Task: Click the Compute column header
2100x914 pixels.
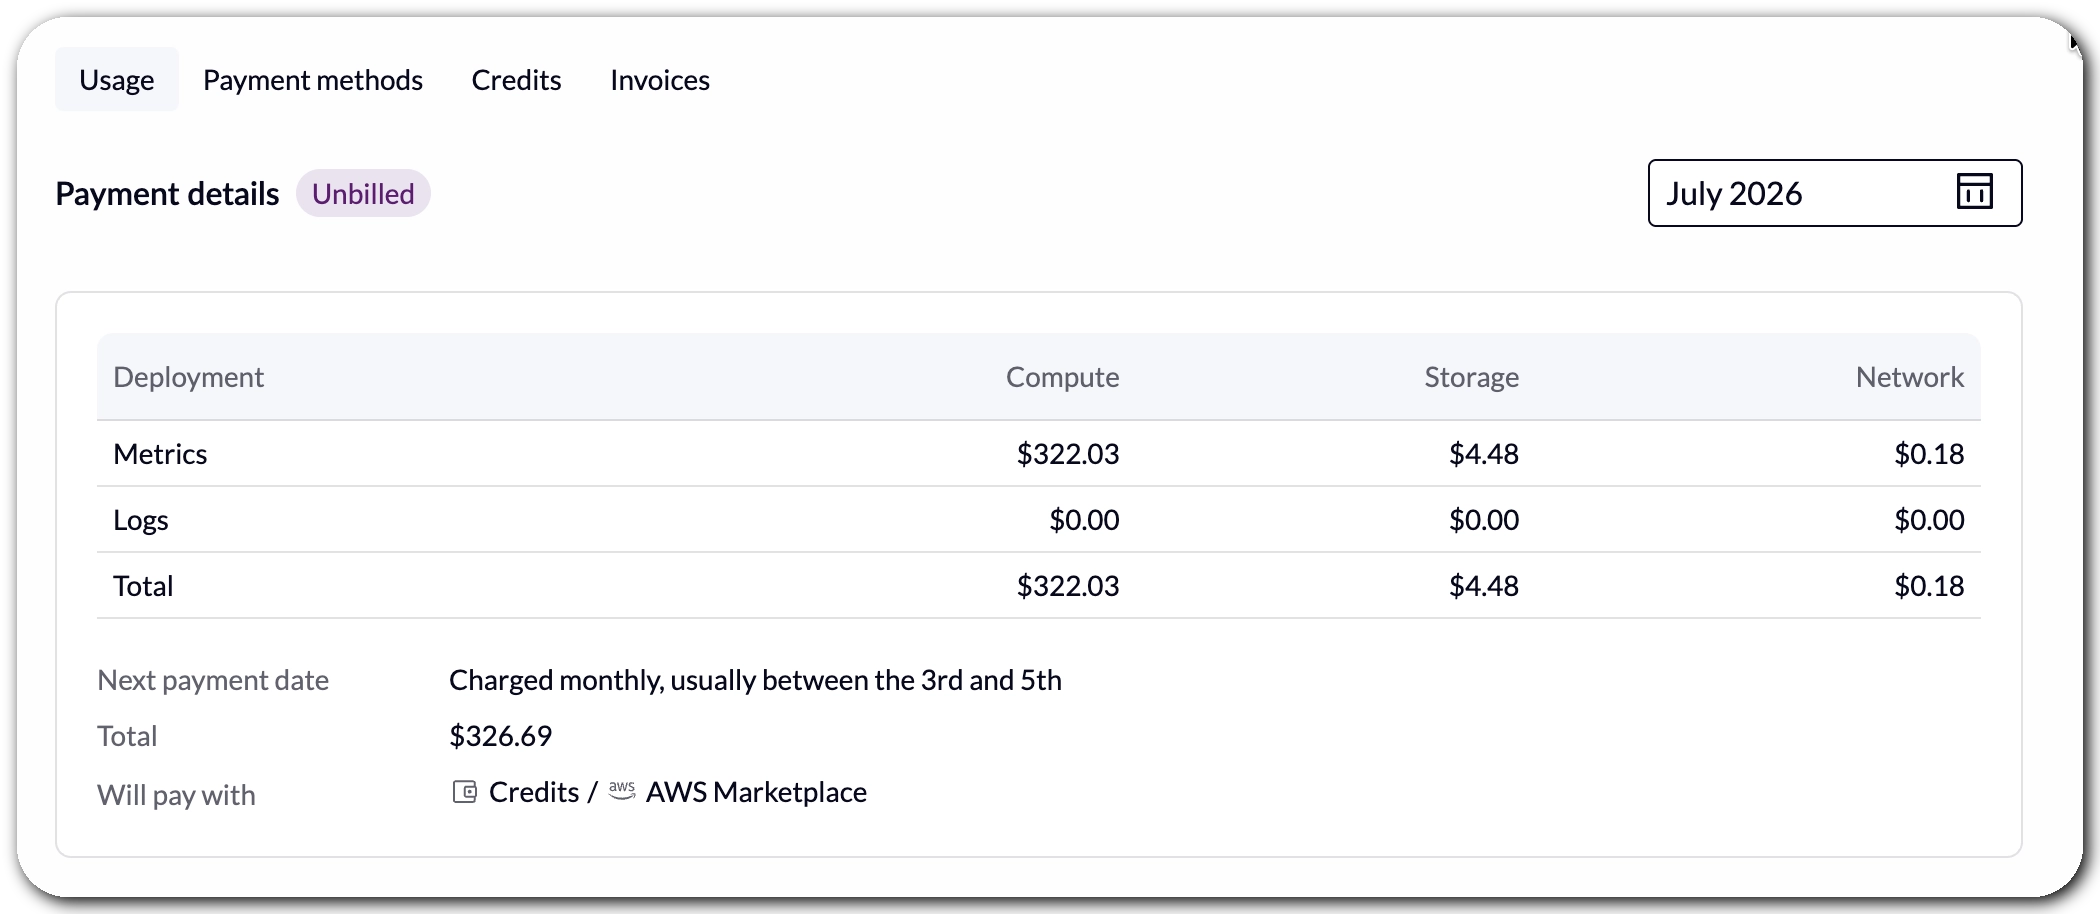Action: pos(1062,377)
